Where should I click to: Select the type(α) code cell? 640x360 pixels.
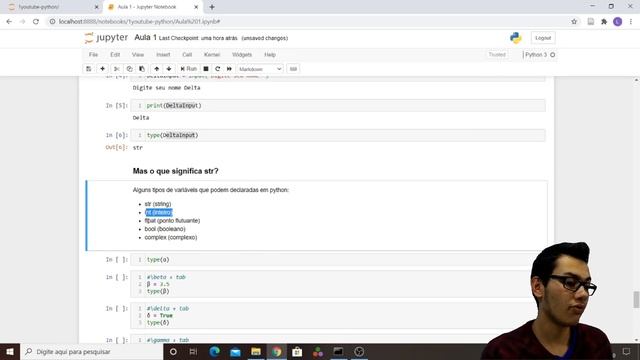pos(338,260)
